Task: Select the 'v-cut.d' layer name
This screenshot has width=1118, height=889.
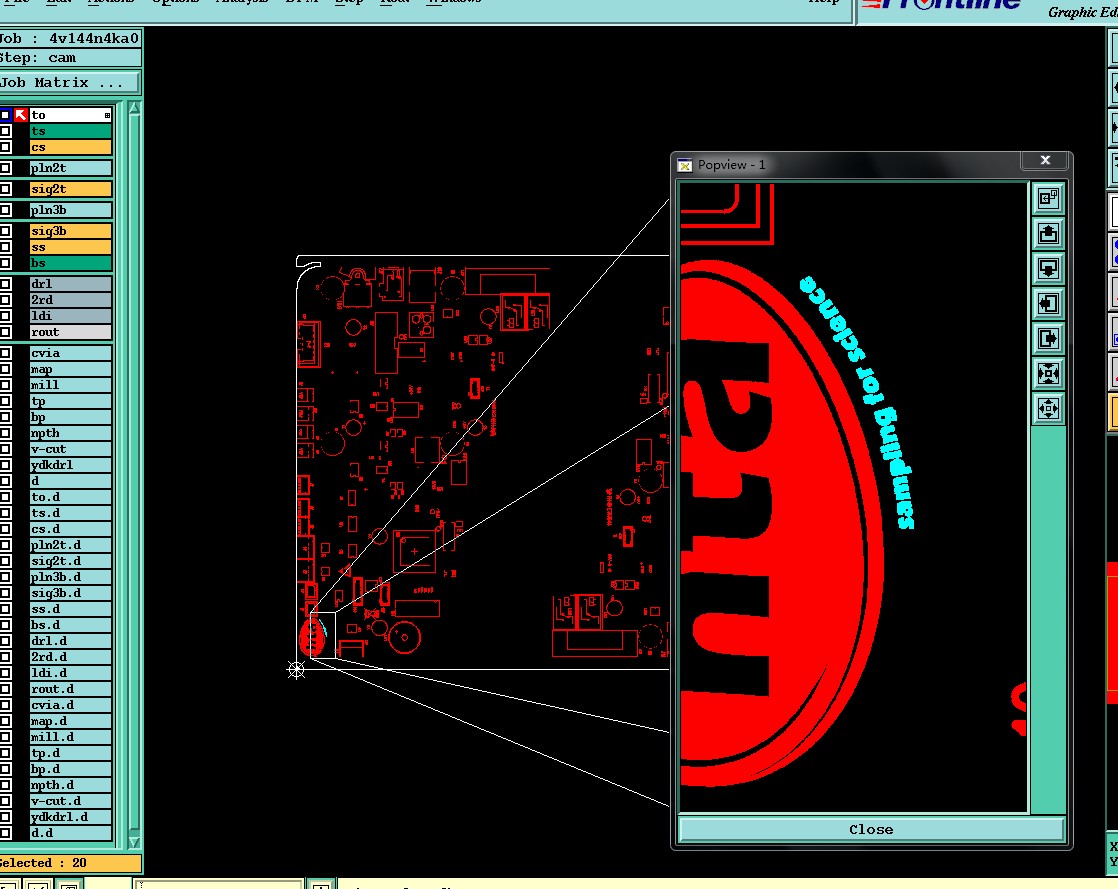Action: [x=71, y=801]
